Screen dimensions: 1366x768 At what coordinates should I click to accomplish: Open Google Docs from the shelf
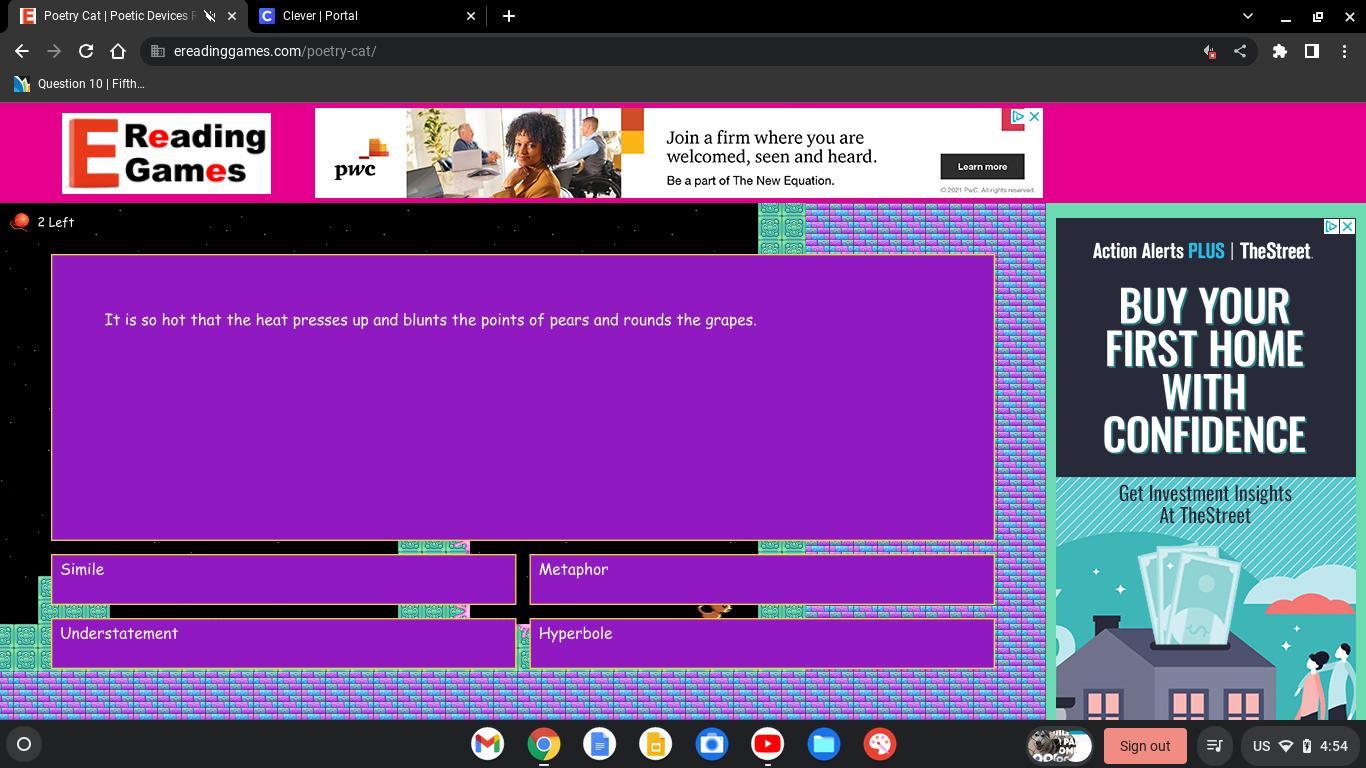pyautogui.click(x=600, y=744)
